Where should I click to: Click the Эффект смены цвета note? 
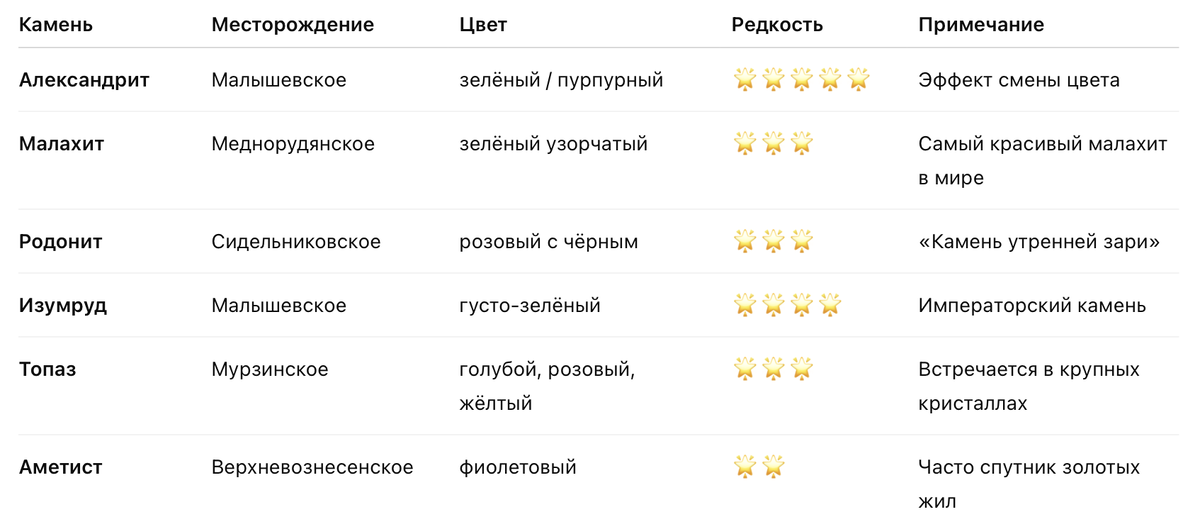(1019, 80)
